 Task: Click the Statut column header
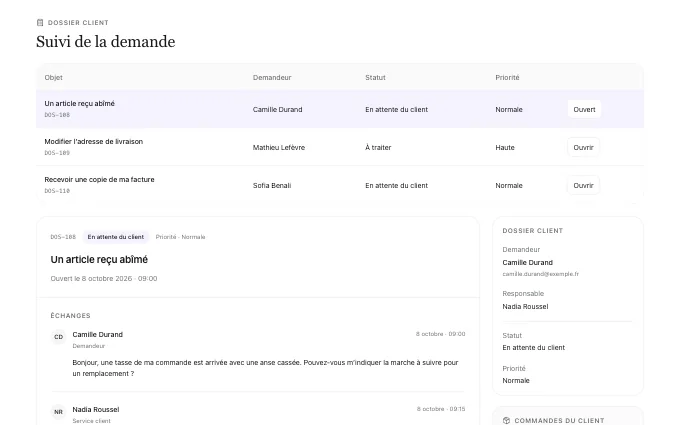(x=375, y=77)
